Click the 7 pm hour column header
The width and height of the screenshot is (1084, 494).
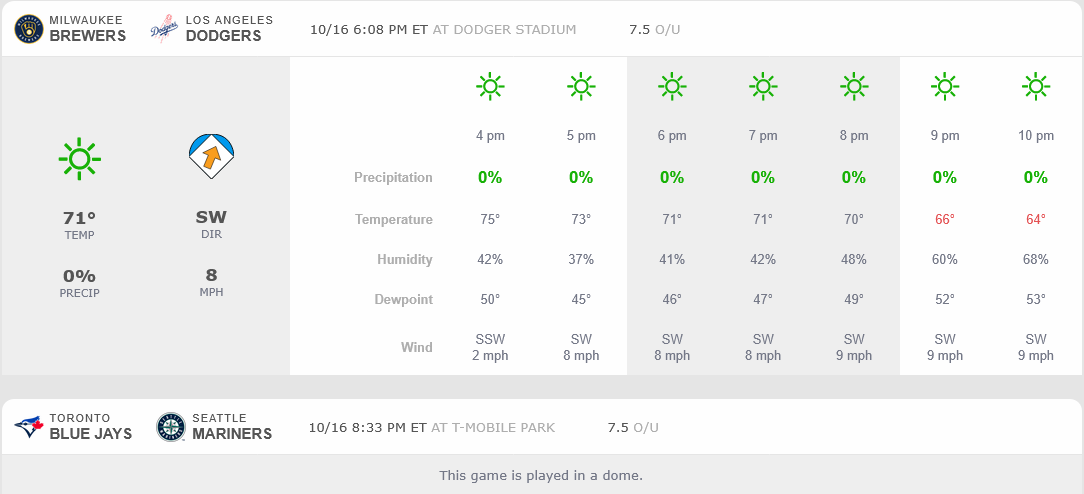pos(763,136)
